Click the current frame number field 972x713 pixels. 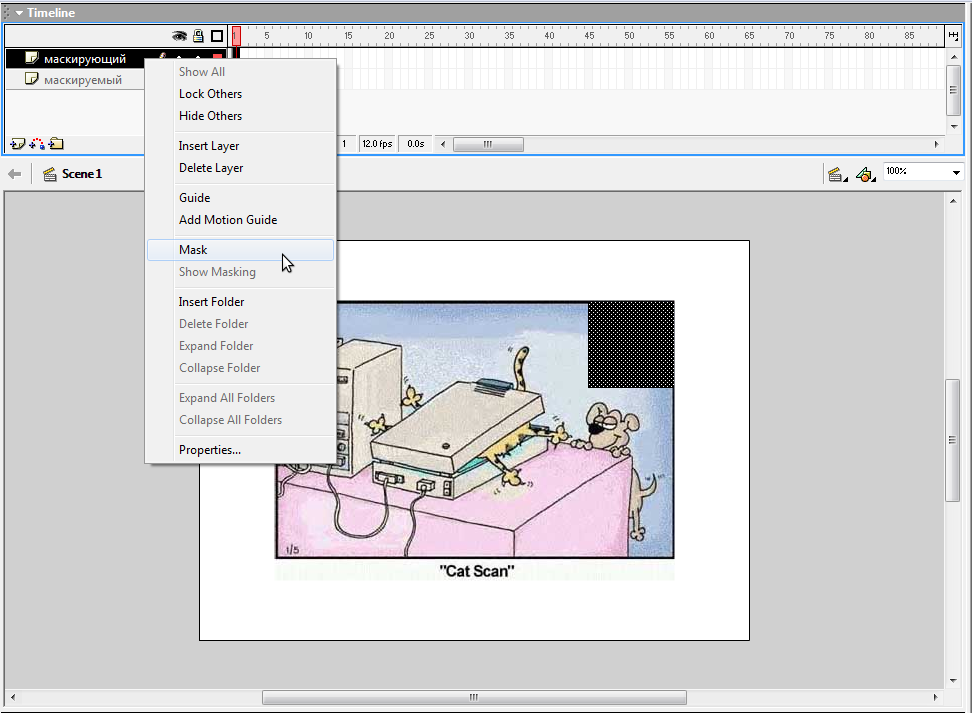(345, 144)
